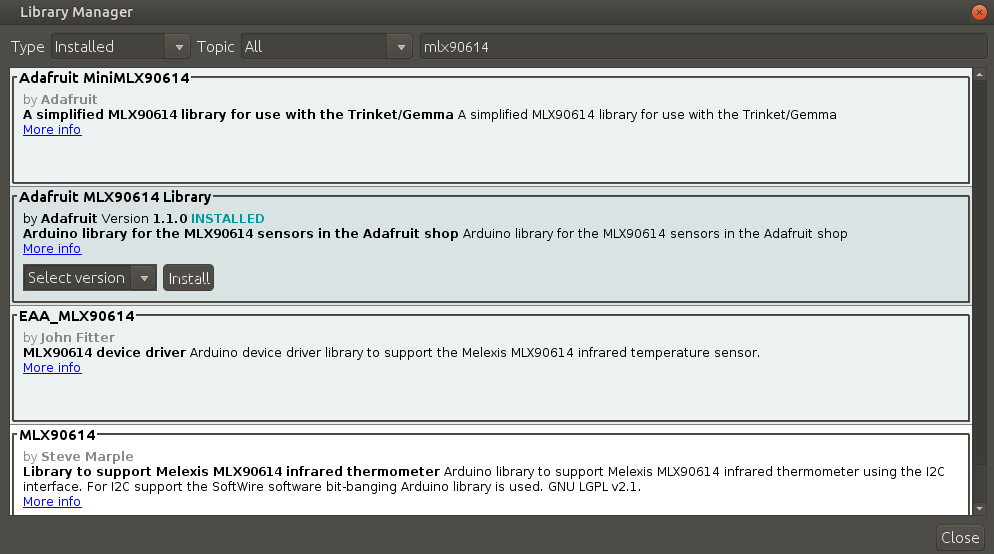Click the INSTALLED status label

click(228, 219)
